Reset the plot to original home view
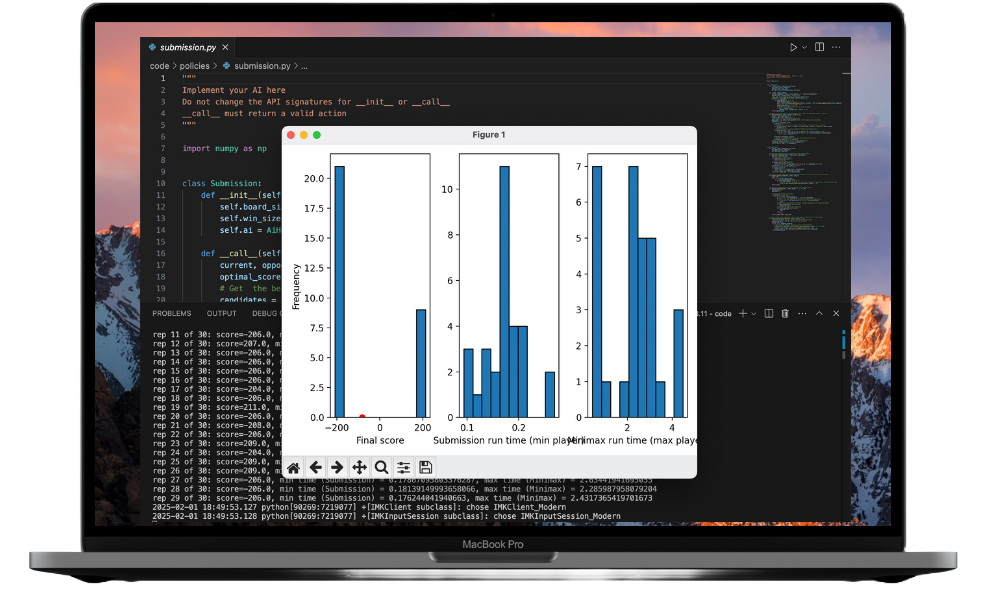This screenshot has height=609, width=992. point(293,467)
